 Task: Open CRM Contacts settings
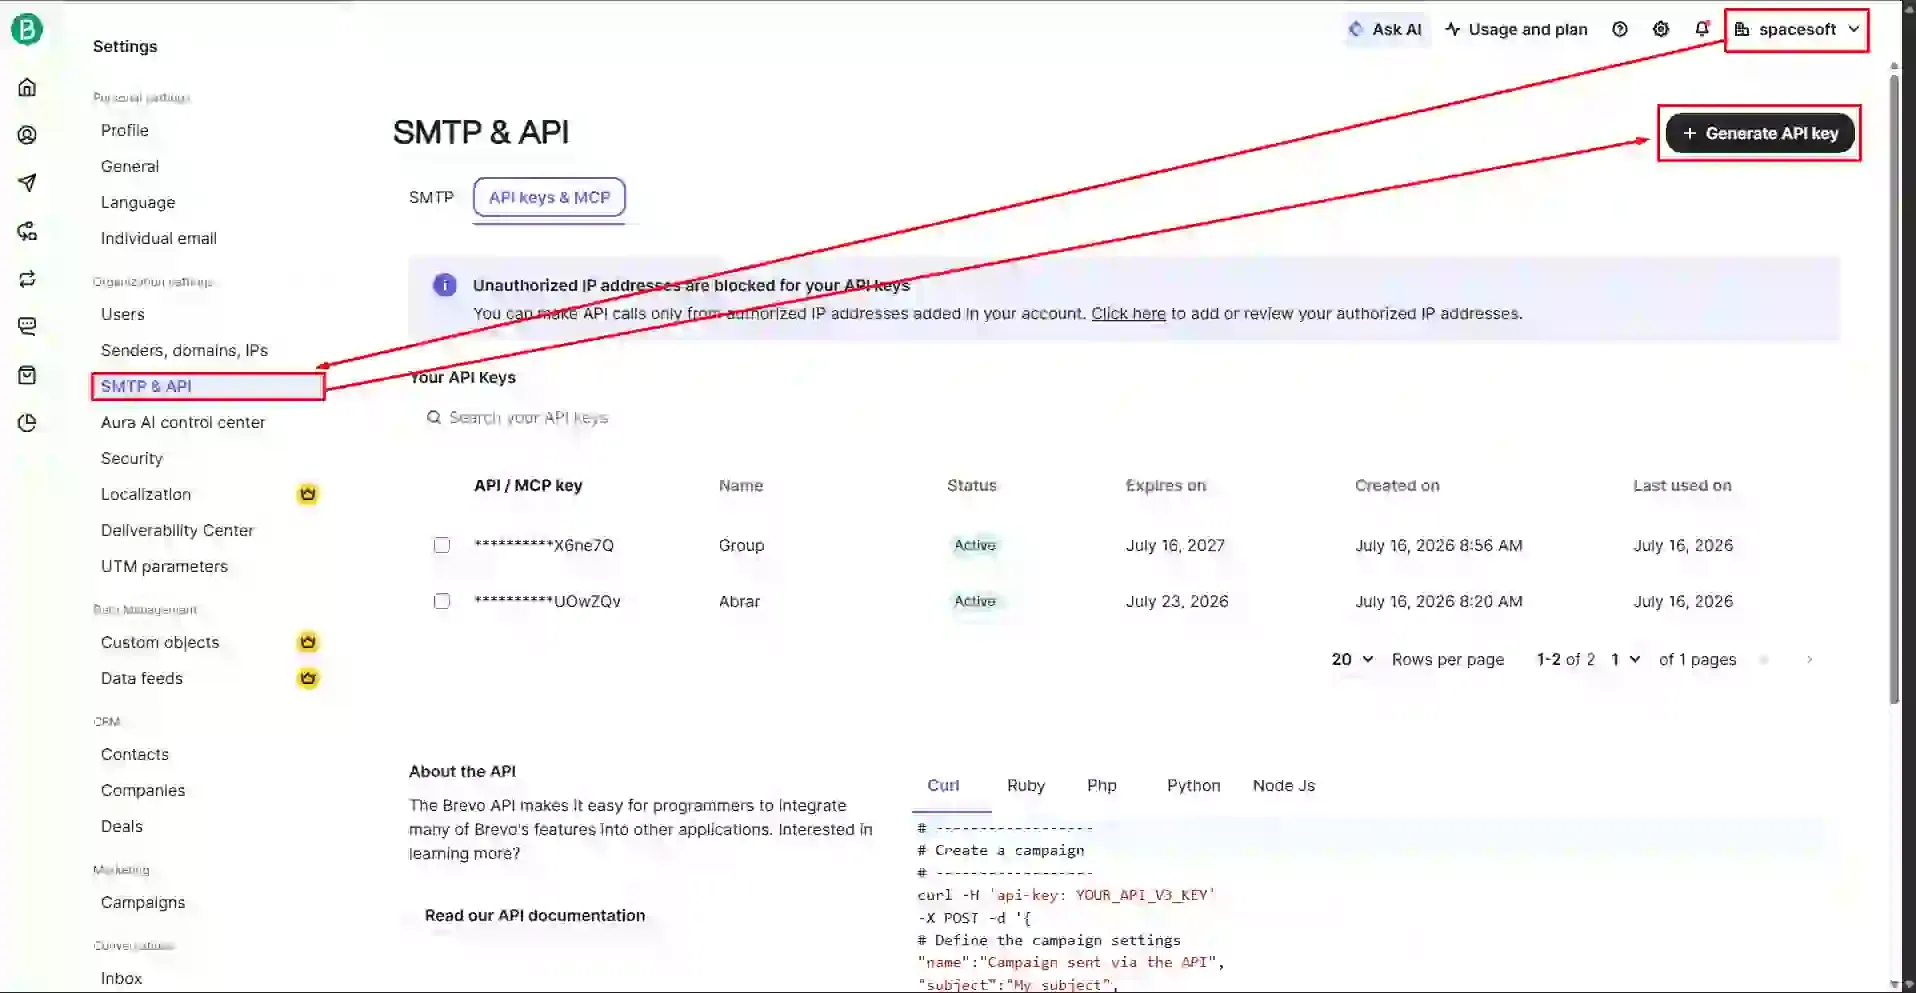coord(135,754)
